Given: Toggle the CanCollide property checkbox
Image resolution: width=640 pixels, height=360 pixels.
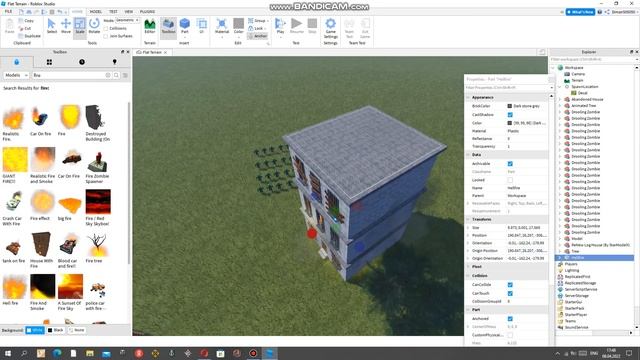Looking at the screenshot, I should pyautogui.click(x=510, y=284).
